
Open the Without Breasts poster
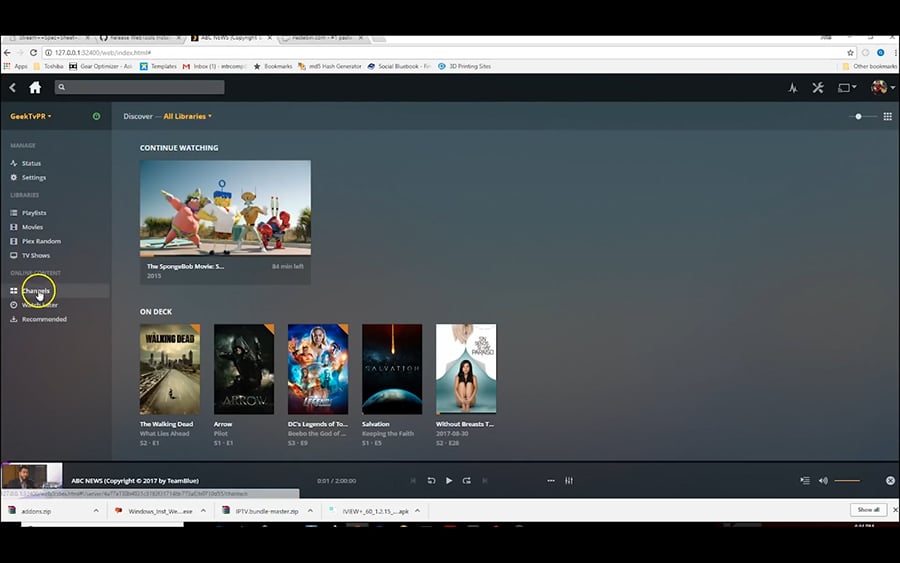coord(466,369)
